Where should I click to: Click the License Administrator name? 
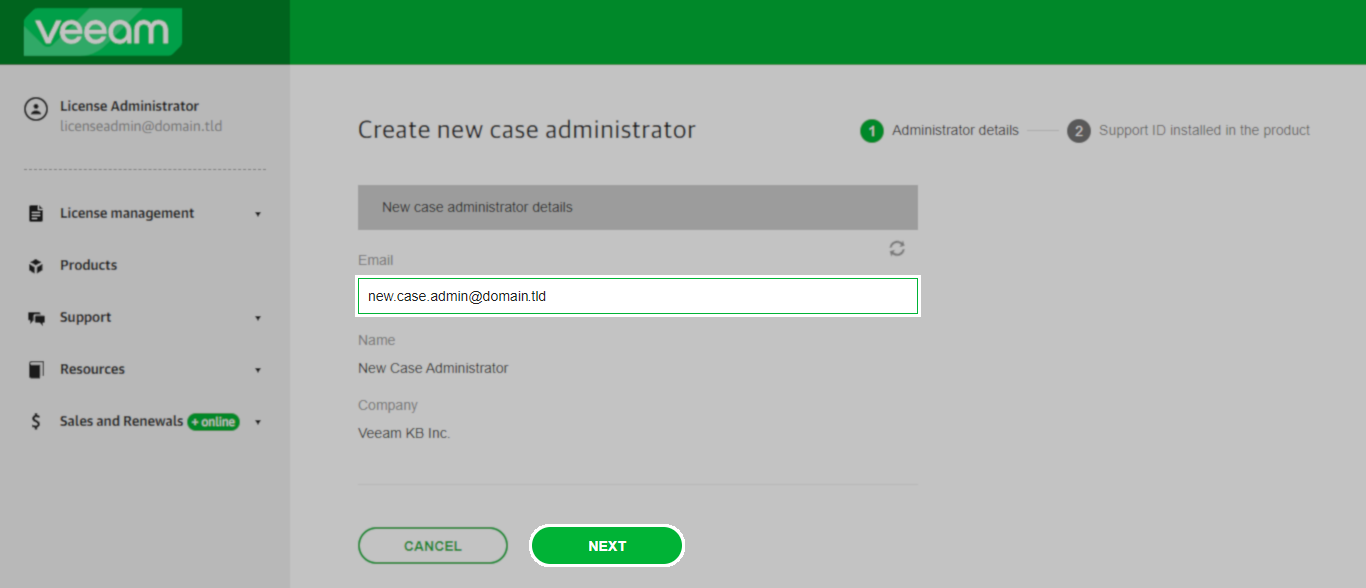pyautogui.click(x=129, y=106)
